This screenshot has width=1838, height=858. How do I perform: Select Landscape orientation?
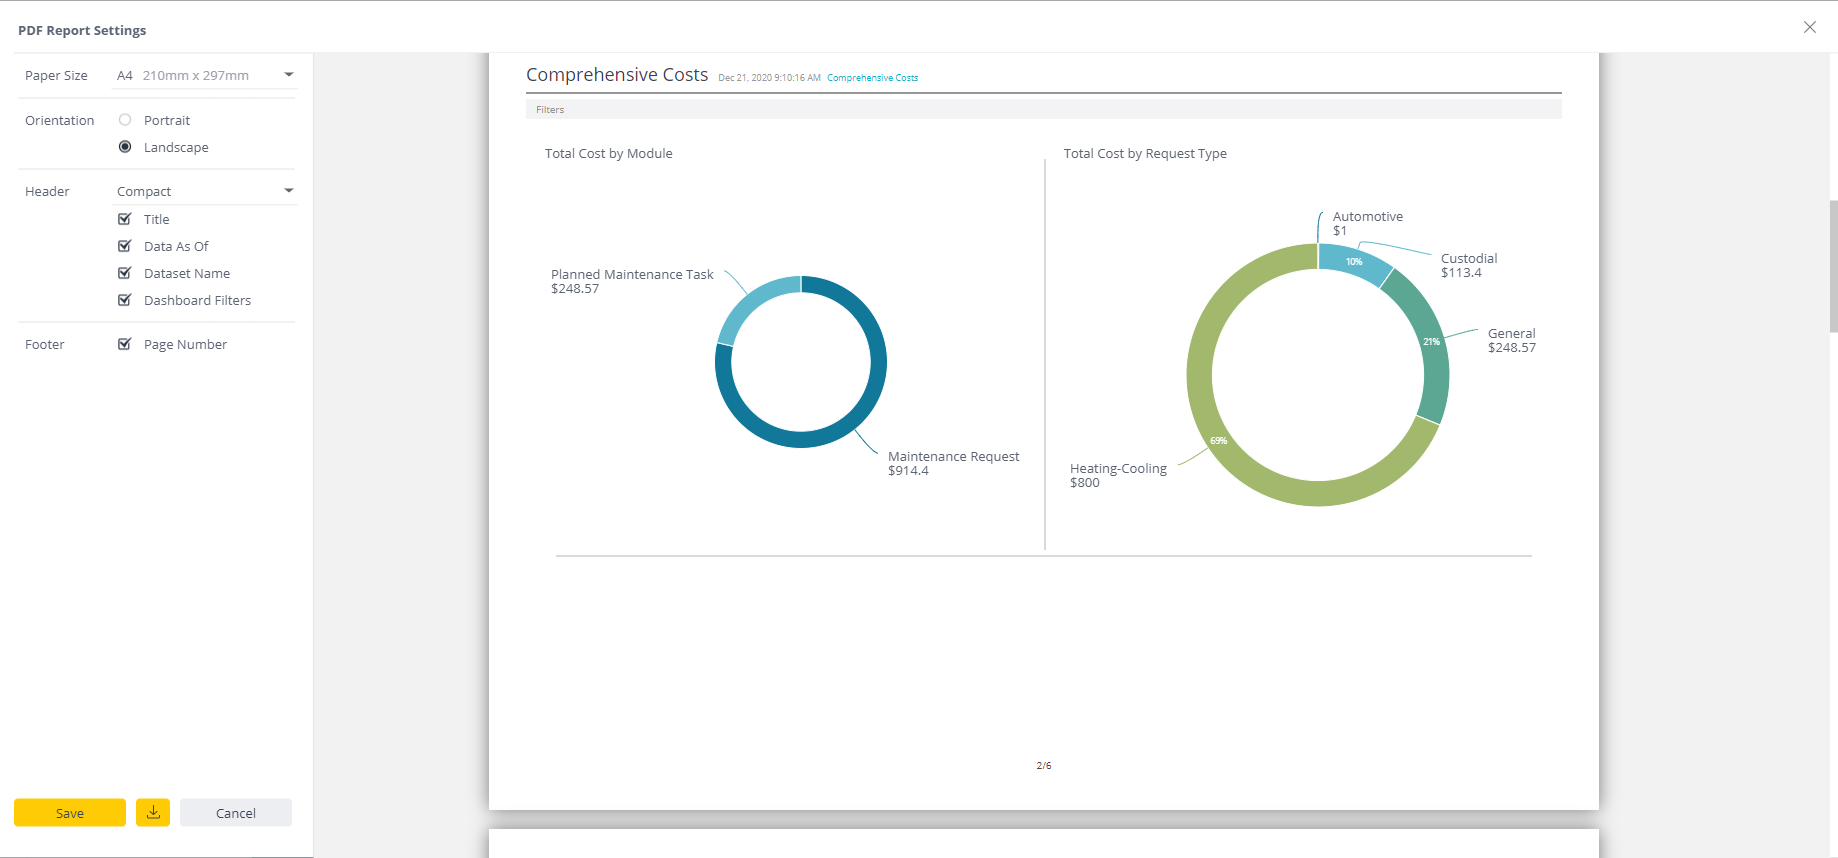point(125,147)
